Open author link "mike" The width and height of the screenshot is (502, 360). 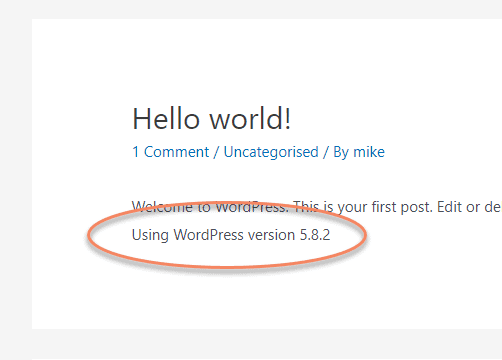tap(369, 152)
